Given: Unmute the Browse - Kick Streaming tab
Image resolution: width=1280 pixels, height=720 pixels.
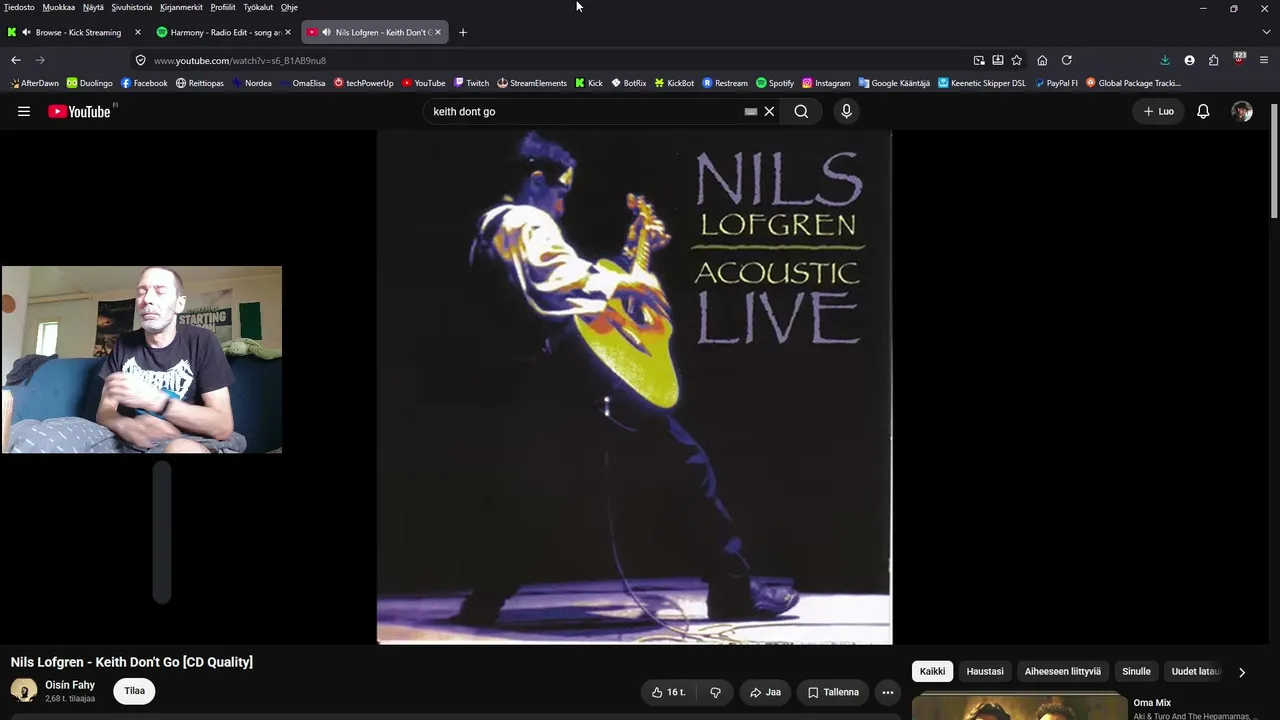Looking at the screenshot, I should click(x=26, y=32).
